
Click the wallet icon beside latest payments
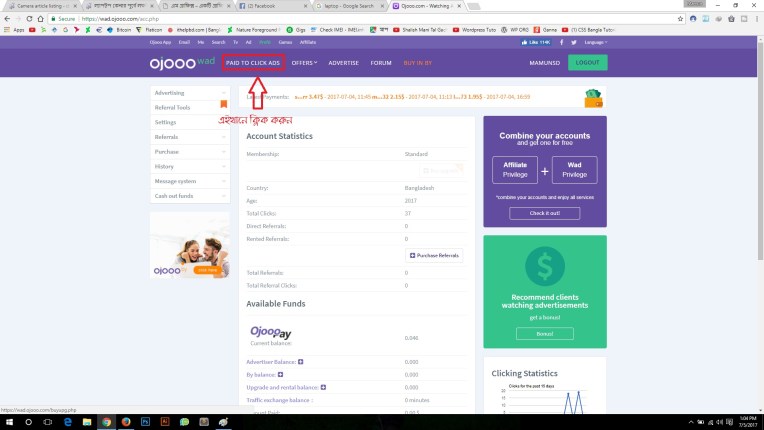[595, 98]
